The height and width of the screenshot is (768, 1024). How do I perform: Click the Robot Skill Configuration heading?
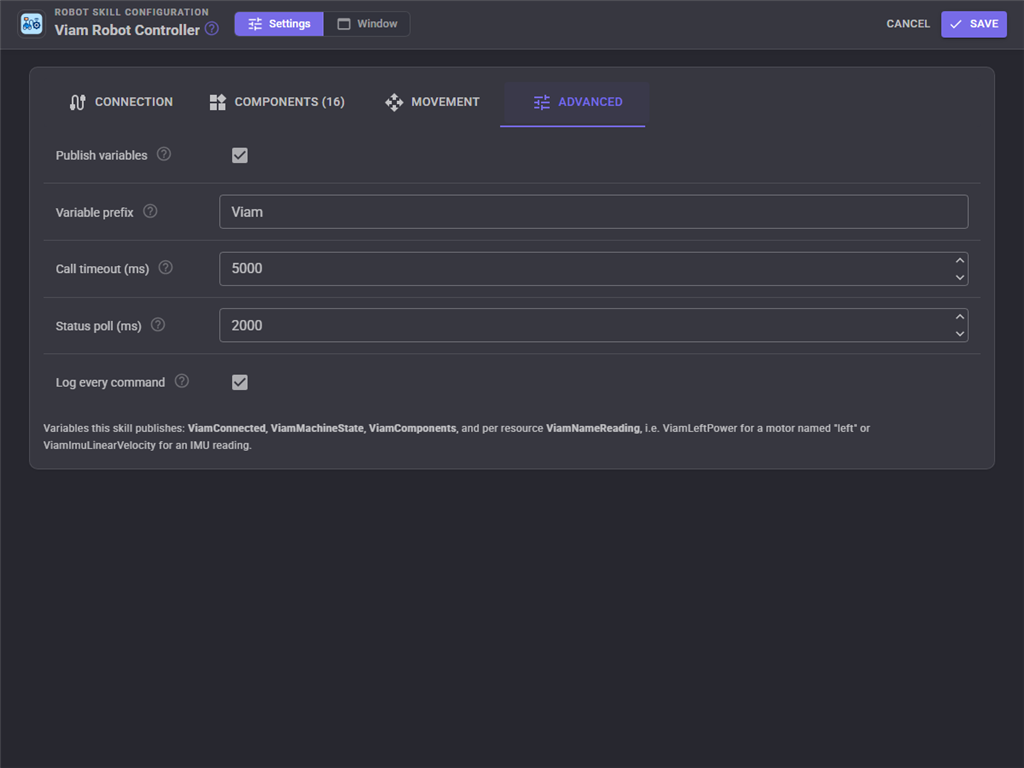(x=131, y=12)
